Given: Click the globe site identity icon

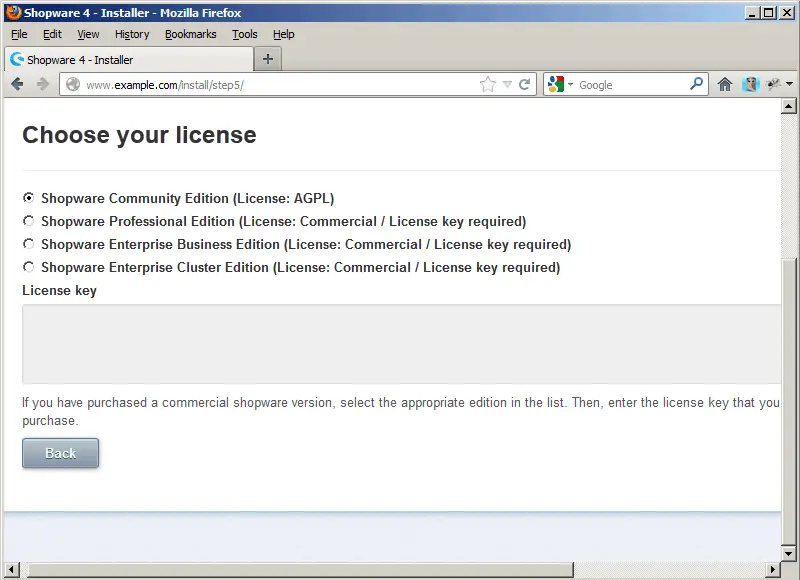Looking at the screenshot, I should (73, 84).
